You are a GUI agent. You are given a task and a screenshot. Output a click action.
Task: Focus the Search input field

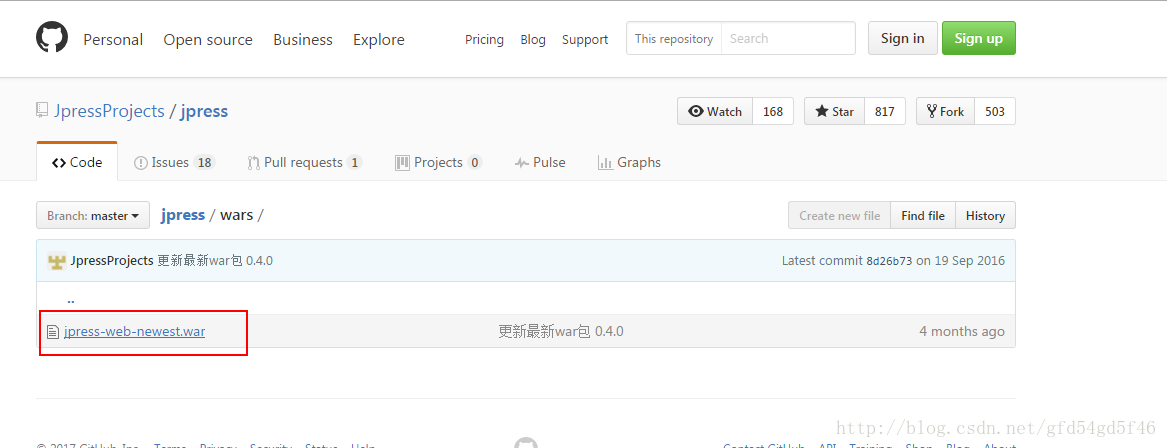tap(788, 38)
